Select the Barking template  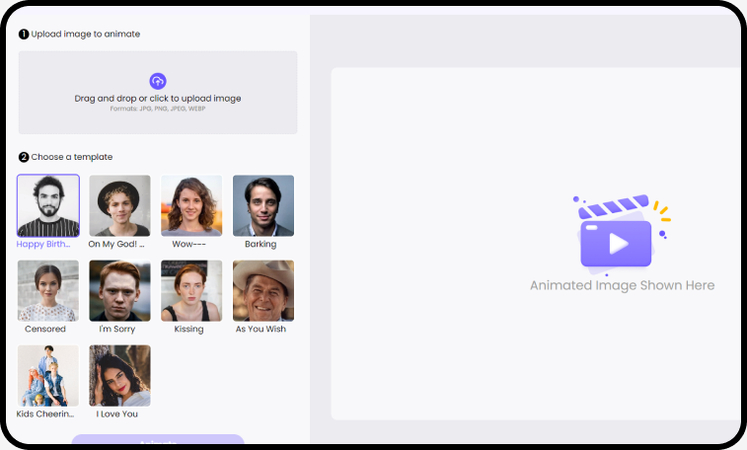click(x=263, y=206)
